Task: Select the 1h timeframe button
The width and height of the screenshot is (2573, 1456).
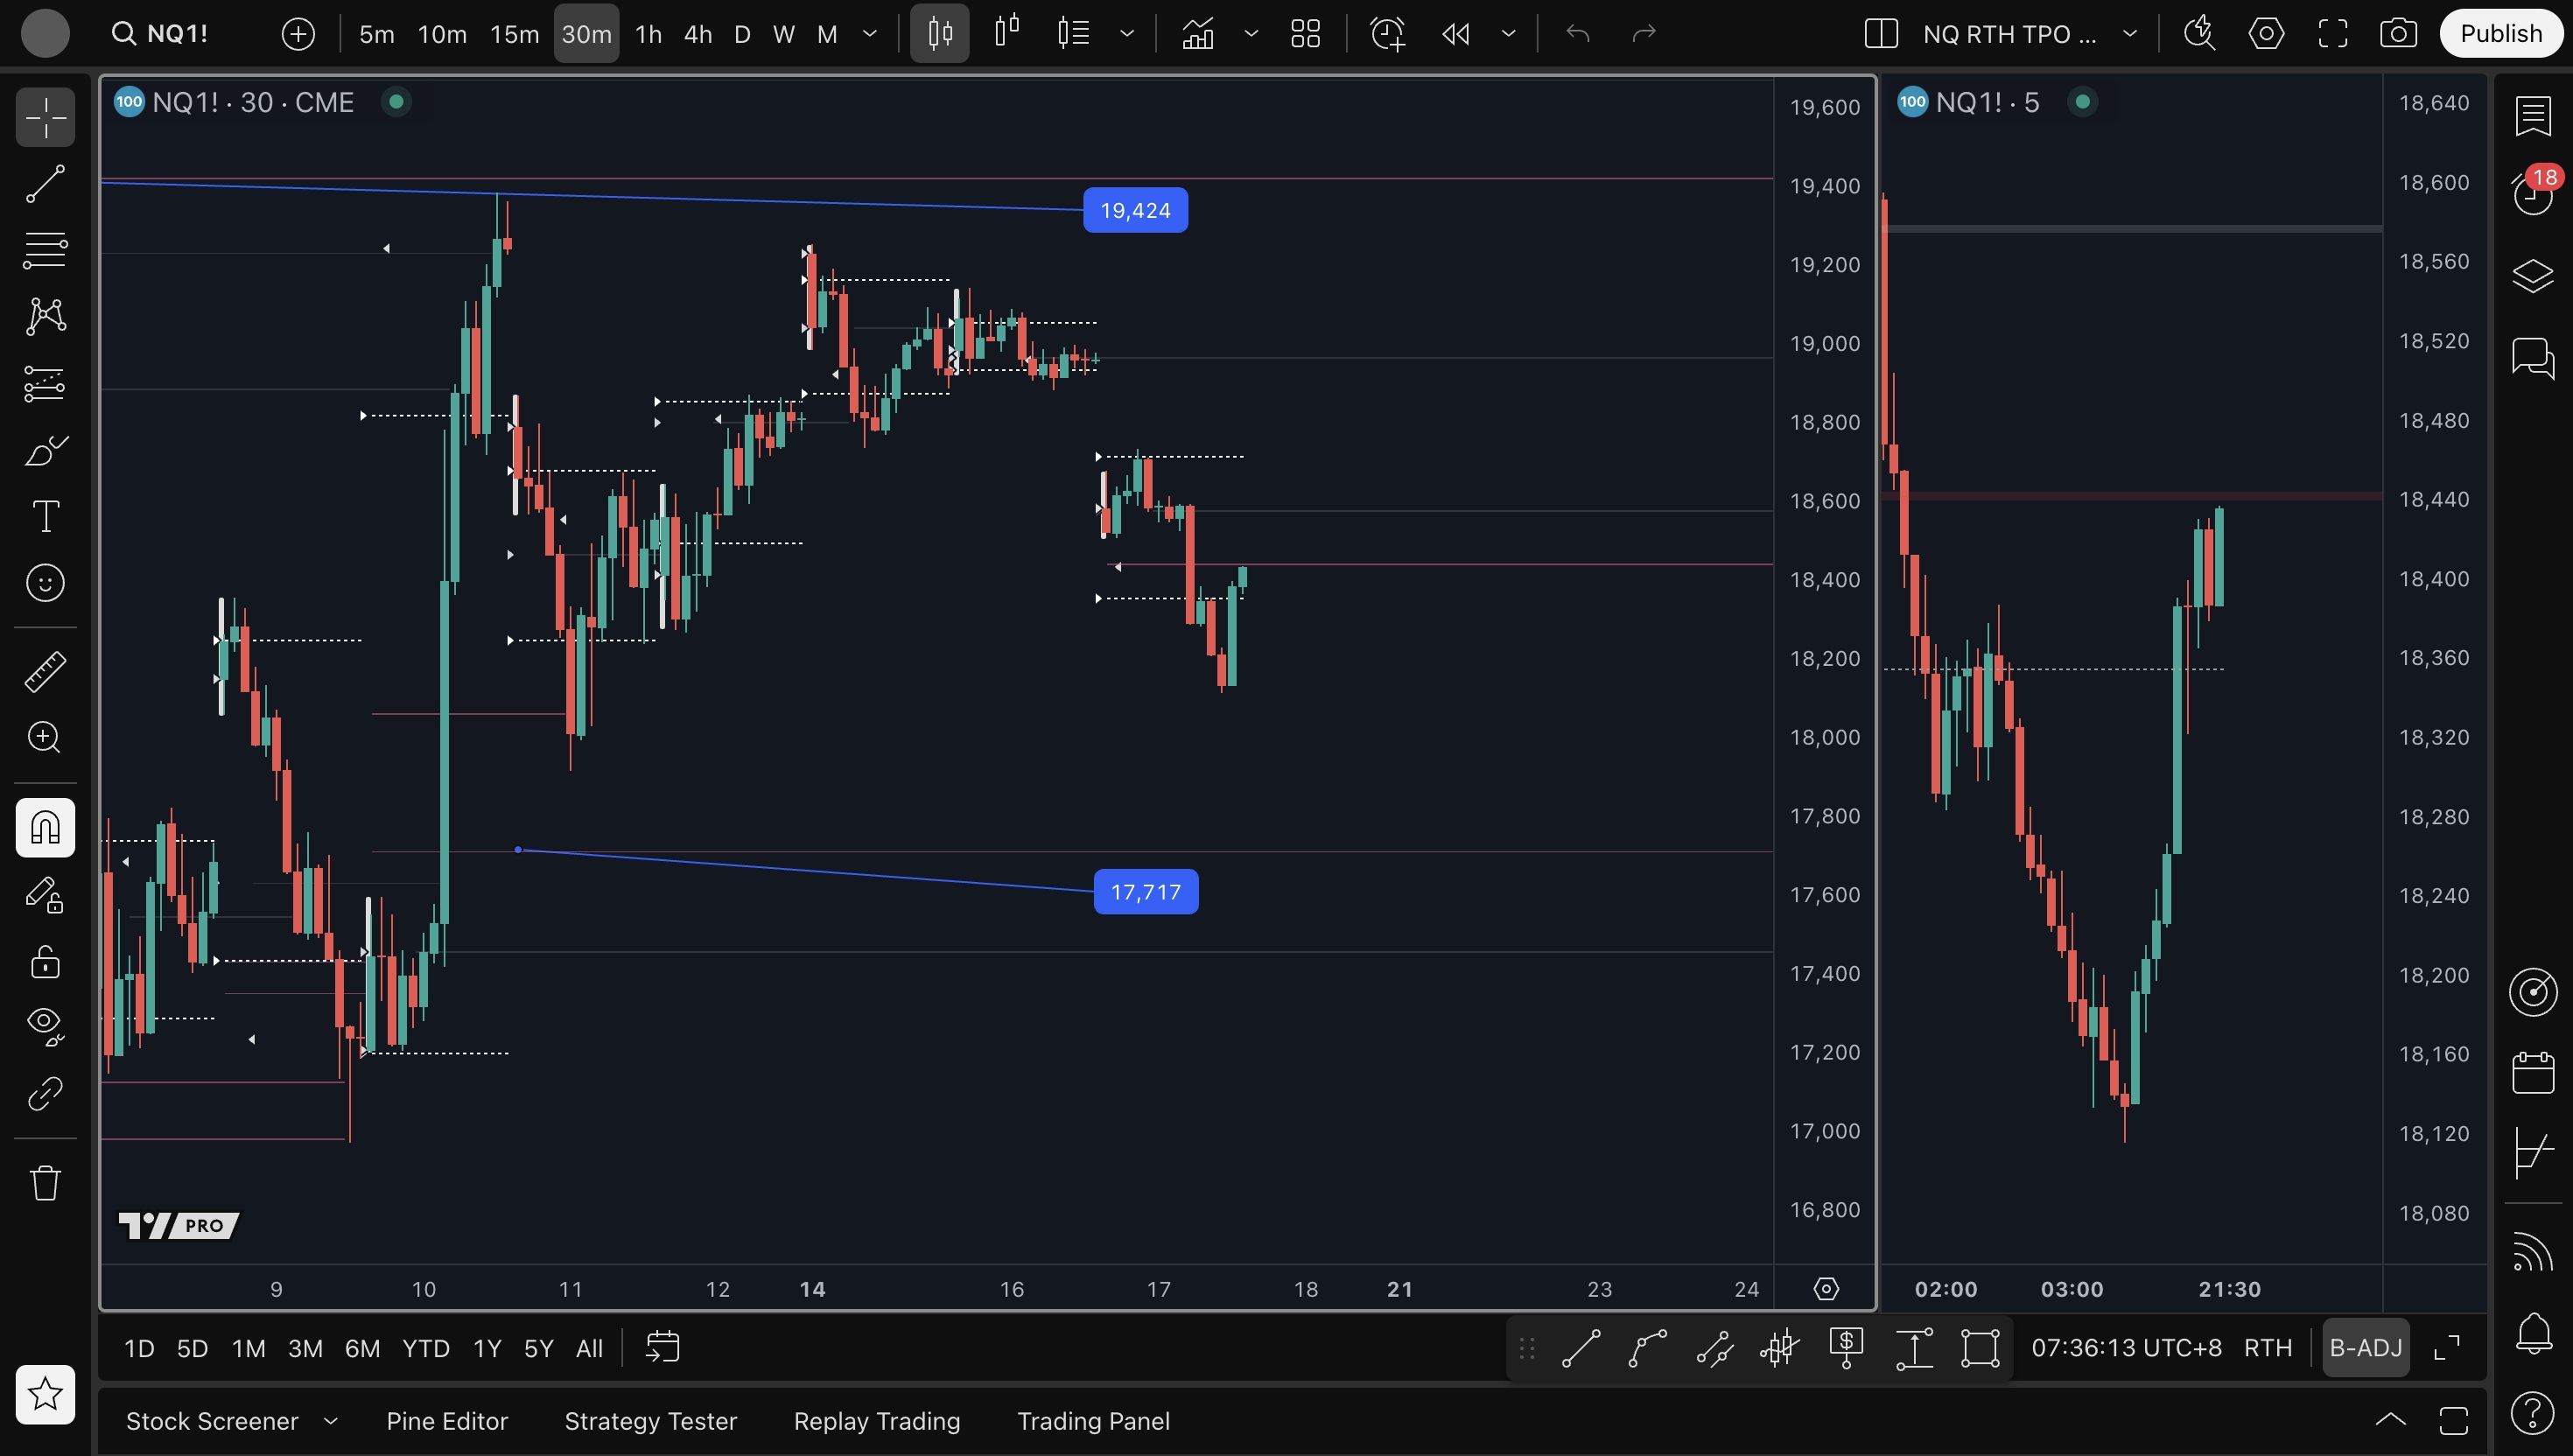Action: point(648,34)
